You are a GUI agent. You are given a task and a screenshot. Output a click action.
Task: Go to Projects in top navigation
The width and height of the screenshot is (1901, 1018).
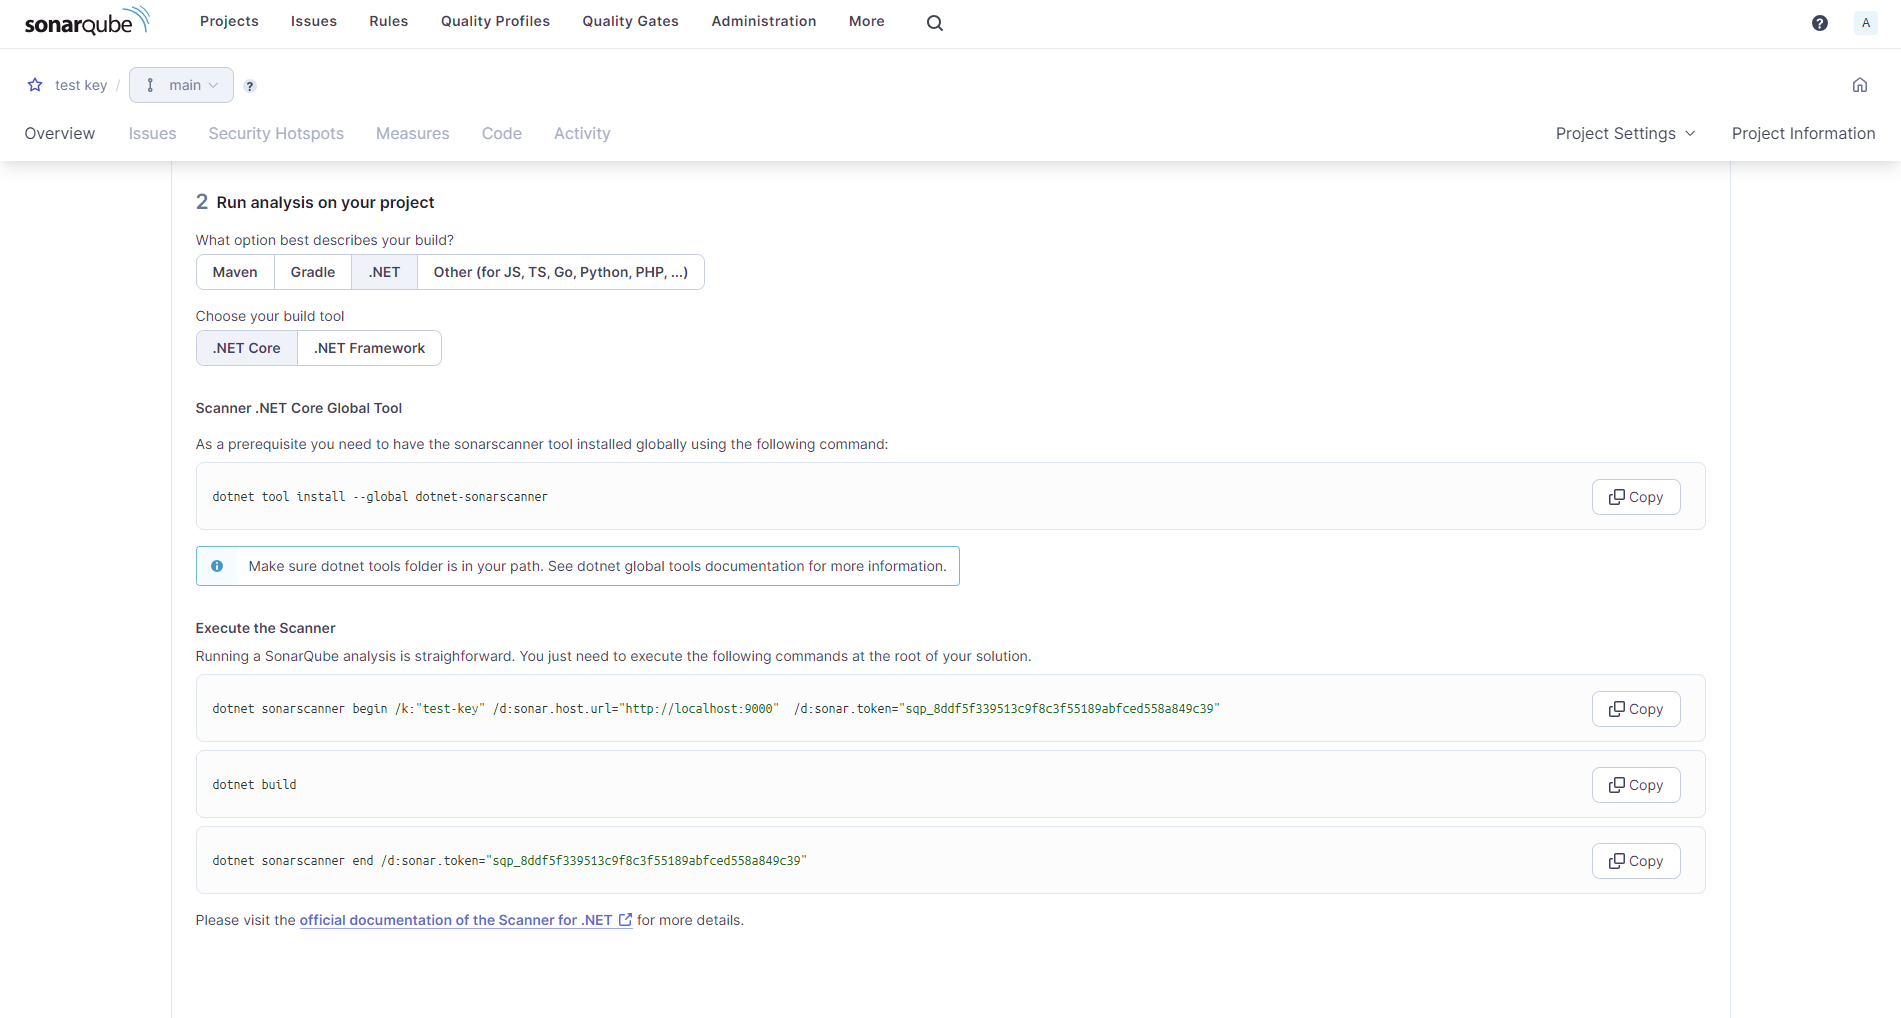click(x=229, y=21)
